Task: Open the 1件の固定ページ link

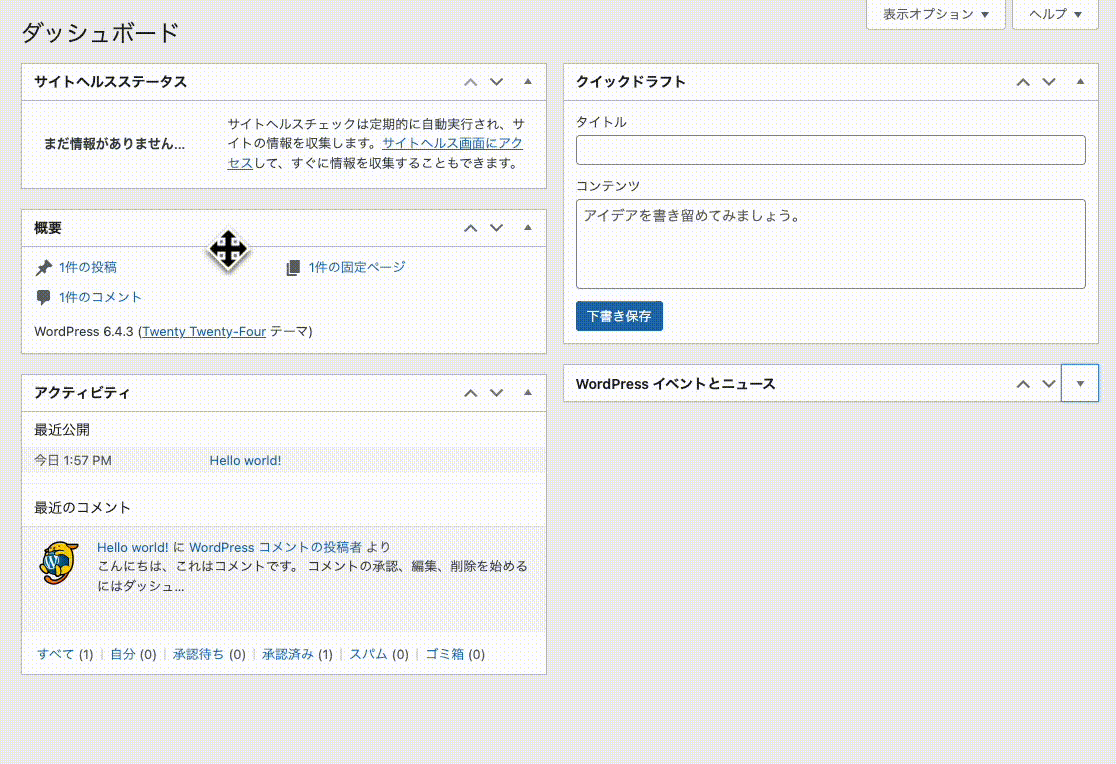Action: pos(357,267)
